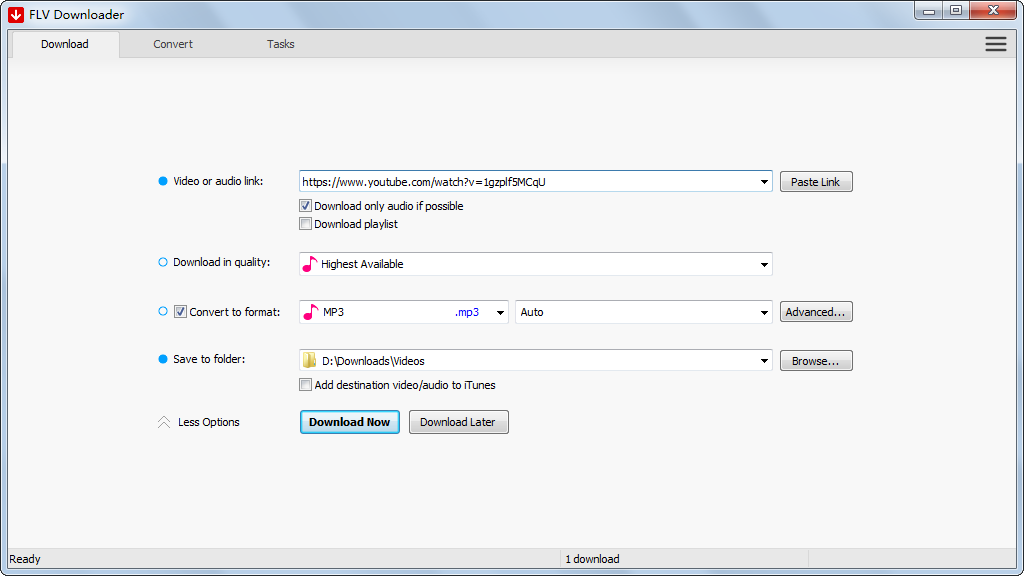Click the FLV Downloader app logo icon

click(x=16, y=14)
